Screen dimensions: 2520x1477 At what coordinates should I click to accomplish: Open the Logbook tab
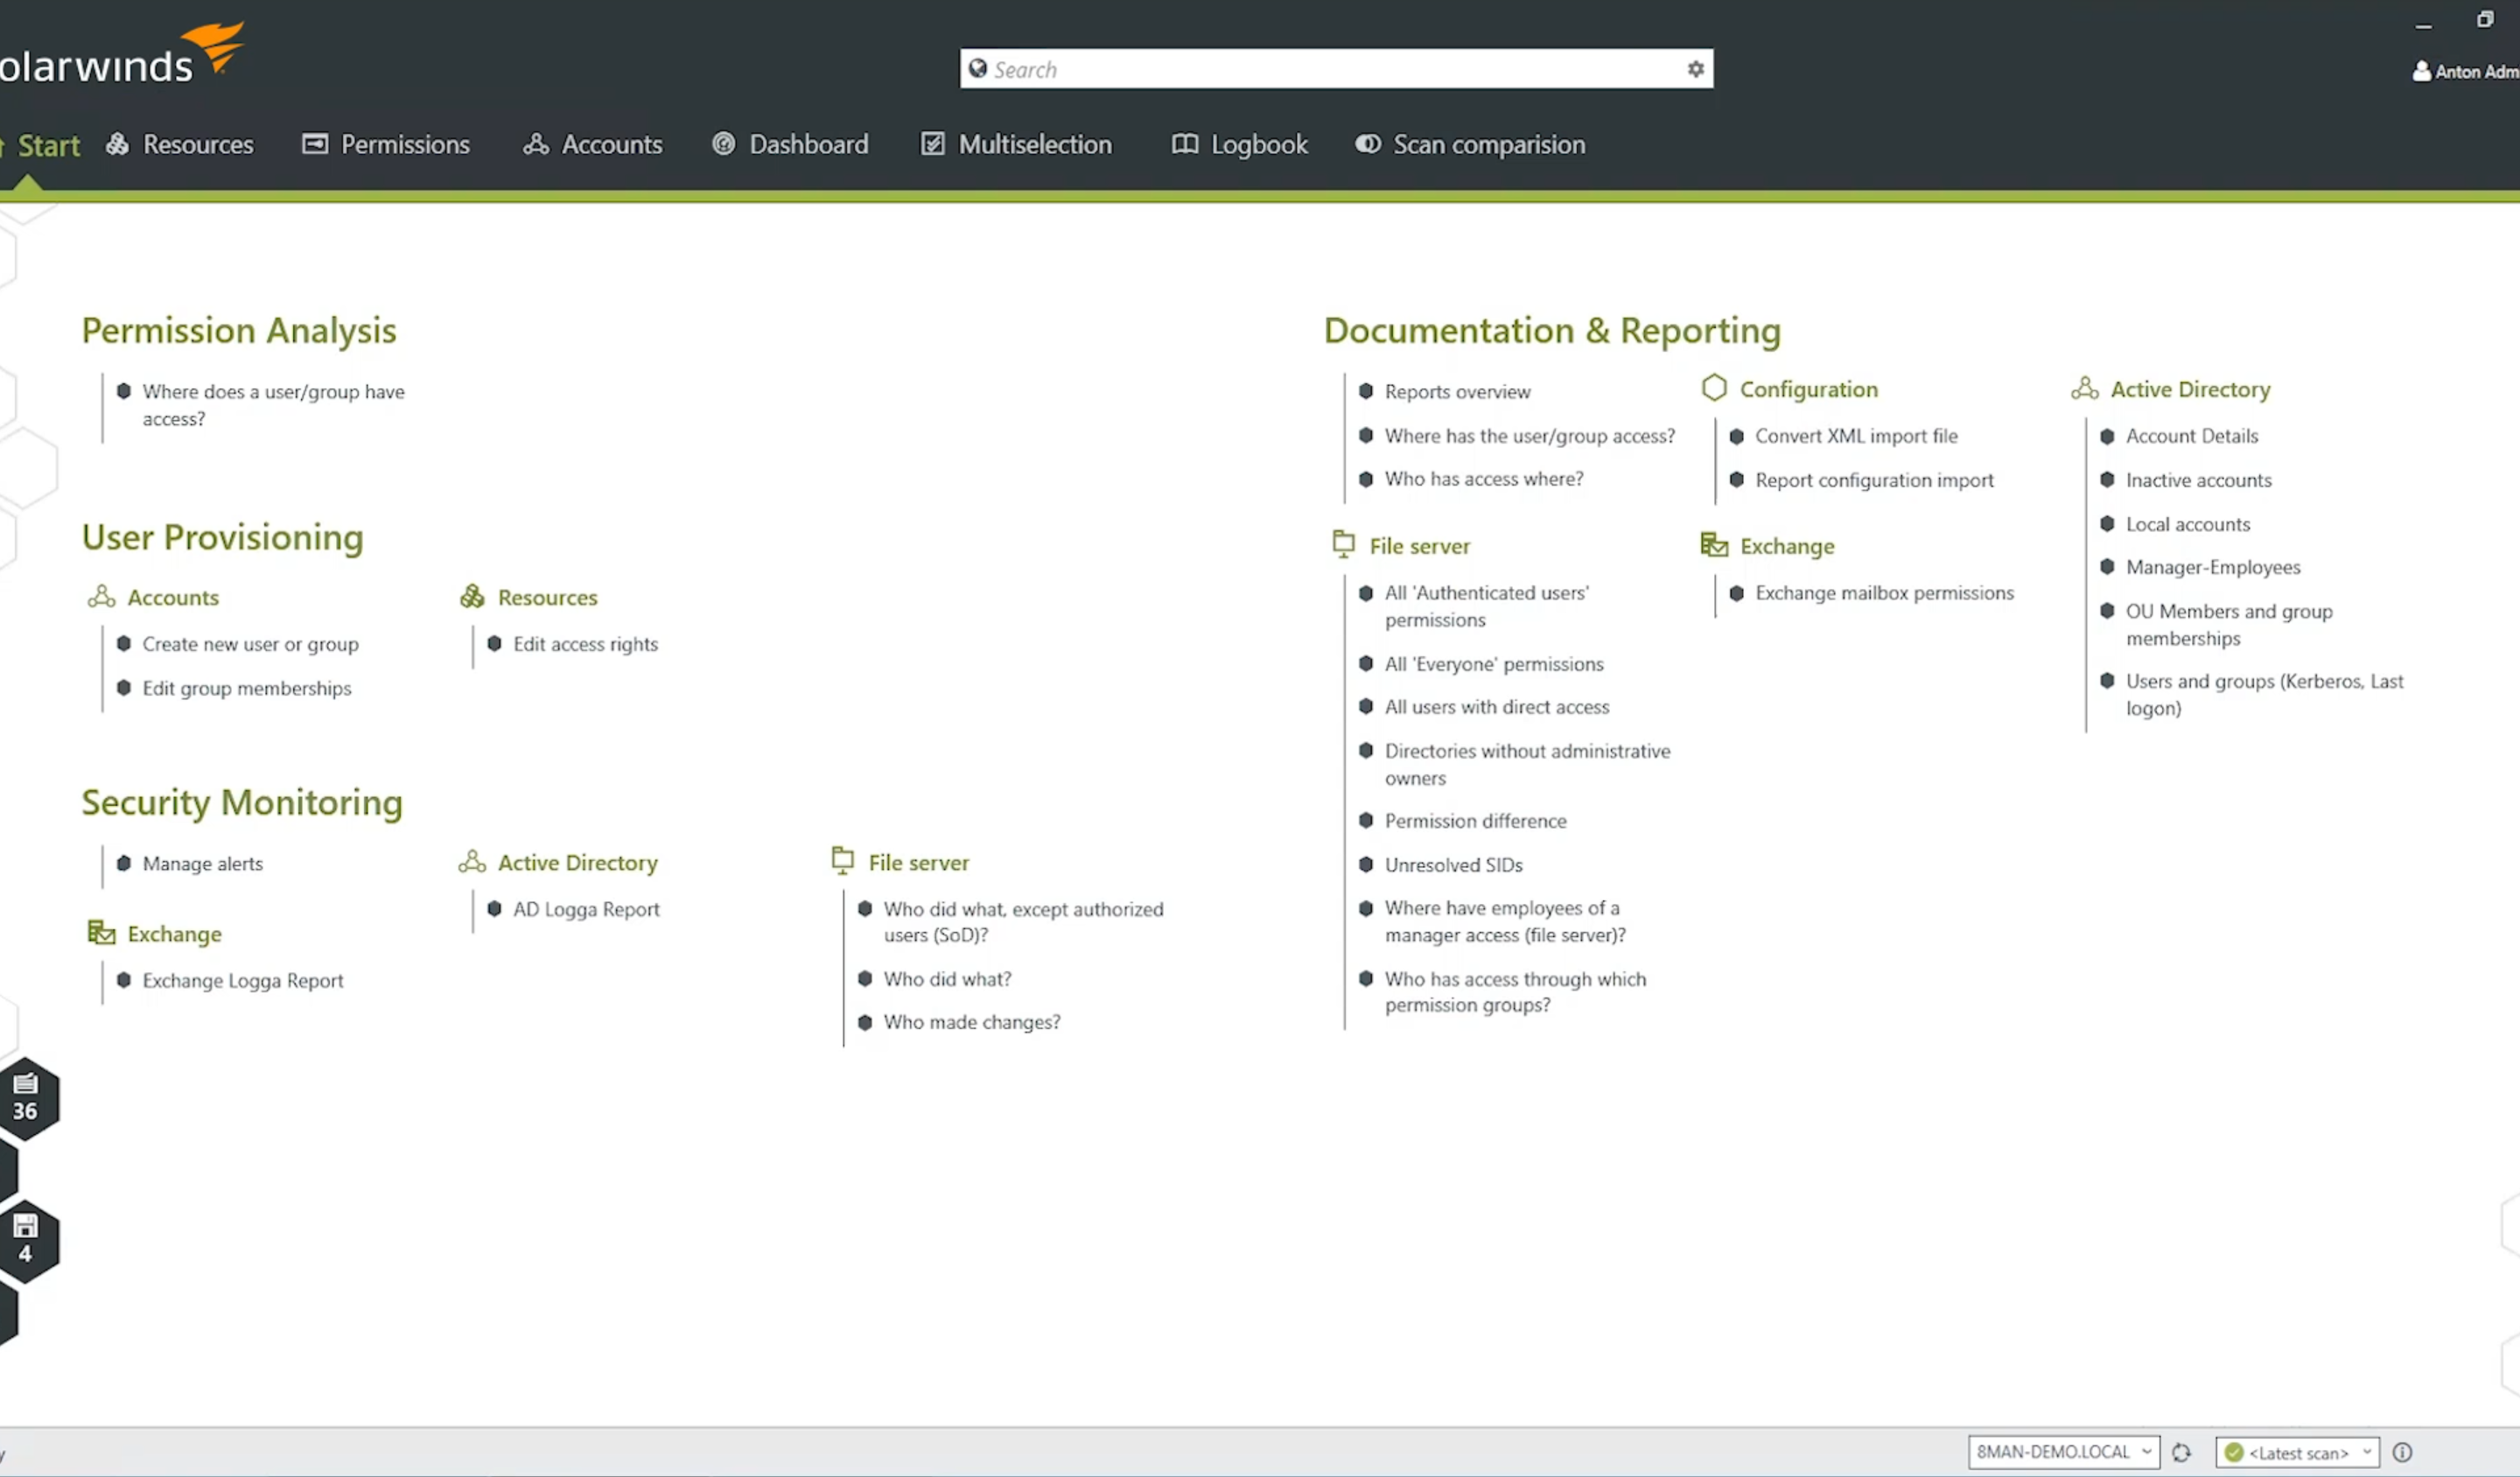point(1239,144)
